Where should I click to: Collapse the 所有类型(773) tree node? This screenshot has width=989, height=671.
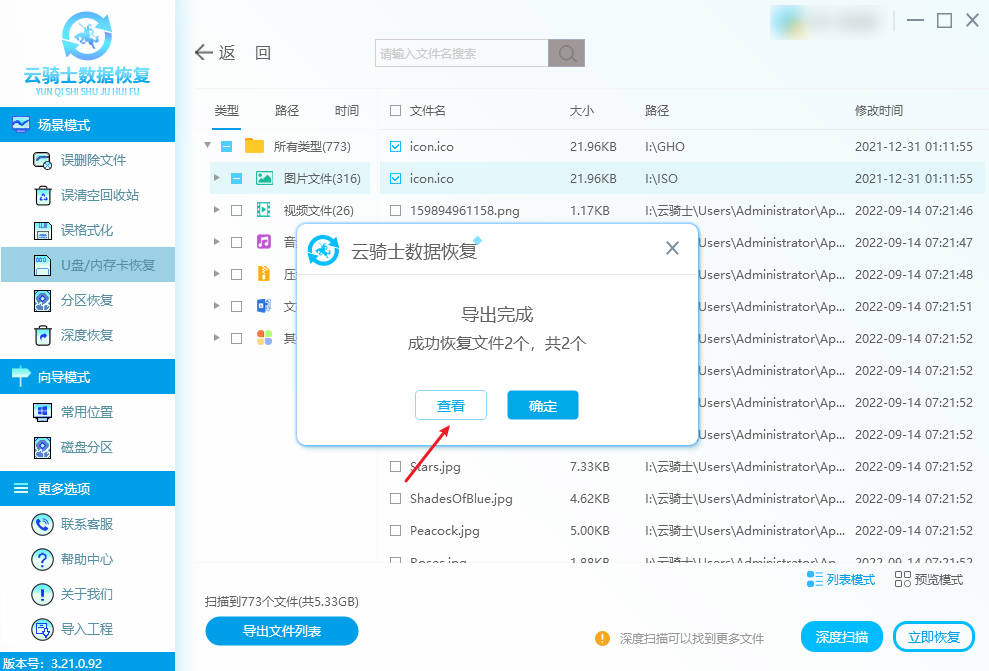(208, 145)
